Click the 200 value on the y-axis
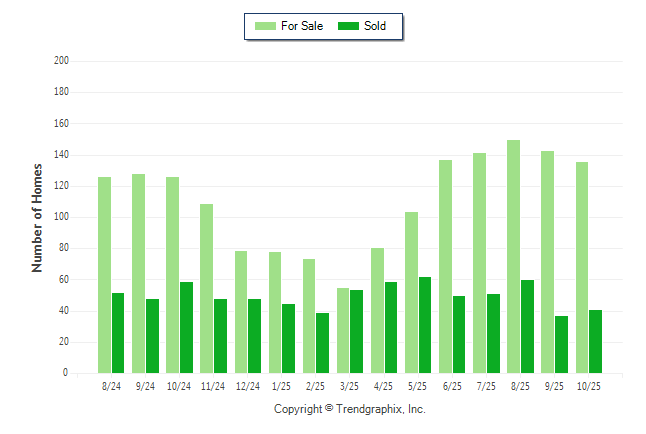The height and width of the screenshot is (434, 646). coord(61,61)
